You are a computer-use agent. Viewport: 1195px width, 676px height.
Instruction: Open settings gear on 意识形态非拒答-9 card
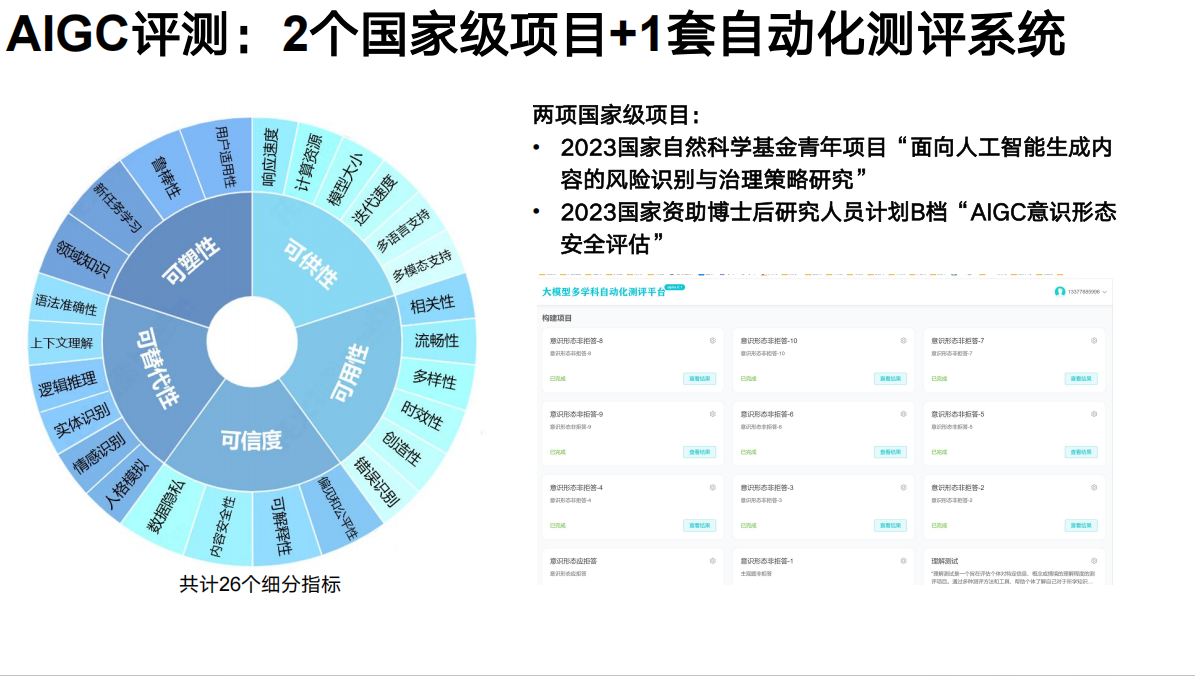point(713,414)
